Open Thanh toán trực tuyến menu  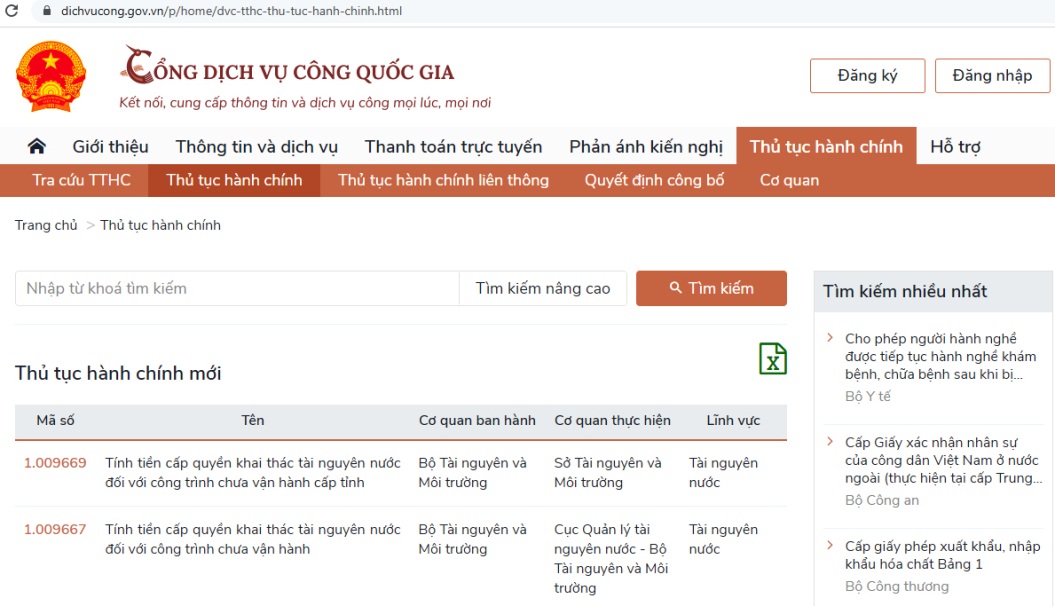coord(453,147)
